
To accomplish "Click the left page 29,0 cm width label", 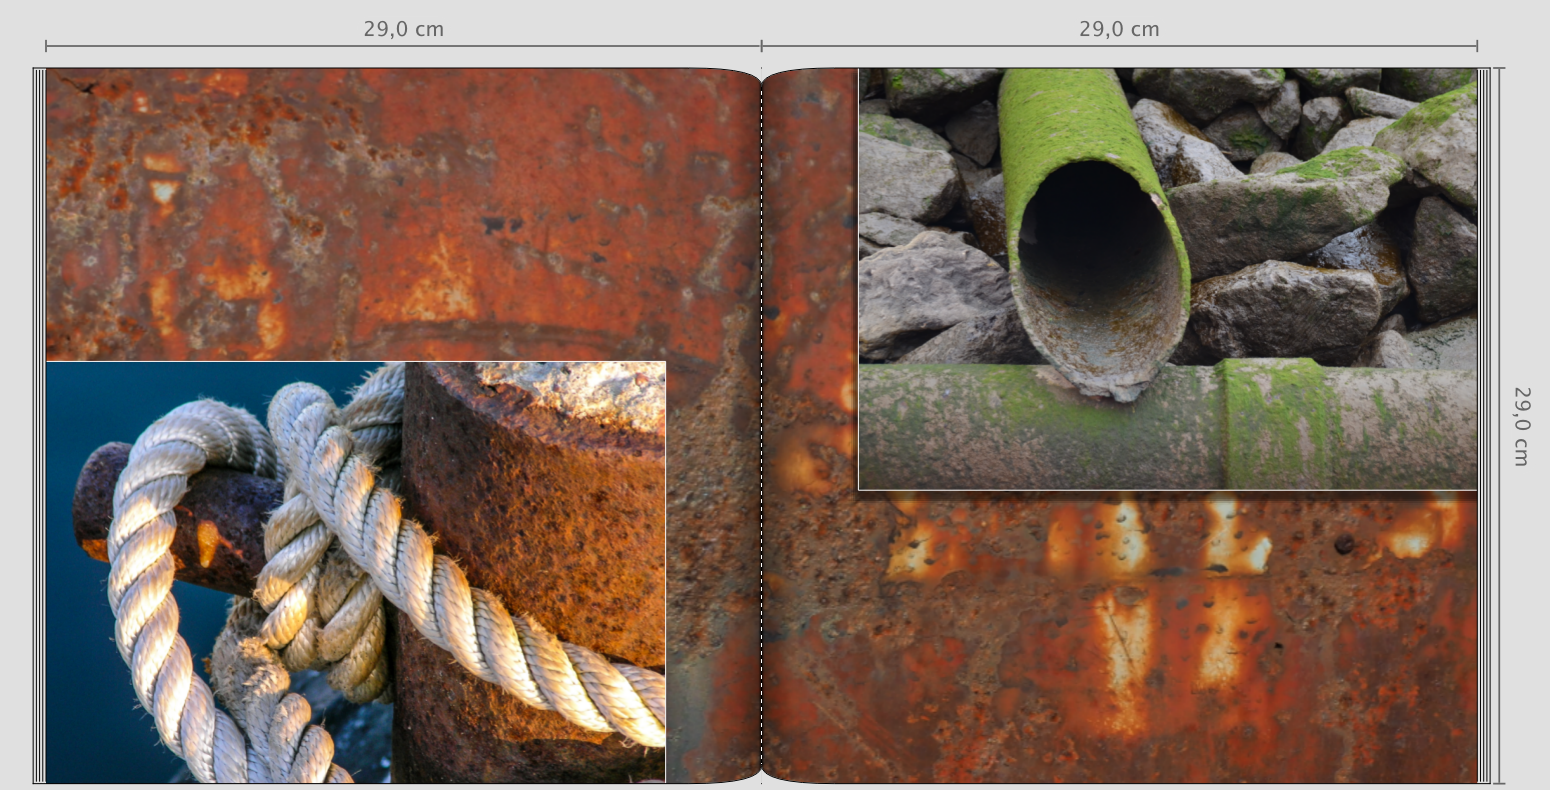I will click(x=403, y=29).
